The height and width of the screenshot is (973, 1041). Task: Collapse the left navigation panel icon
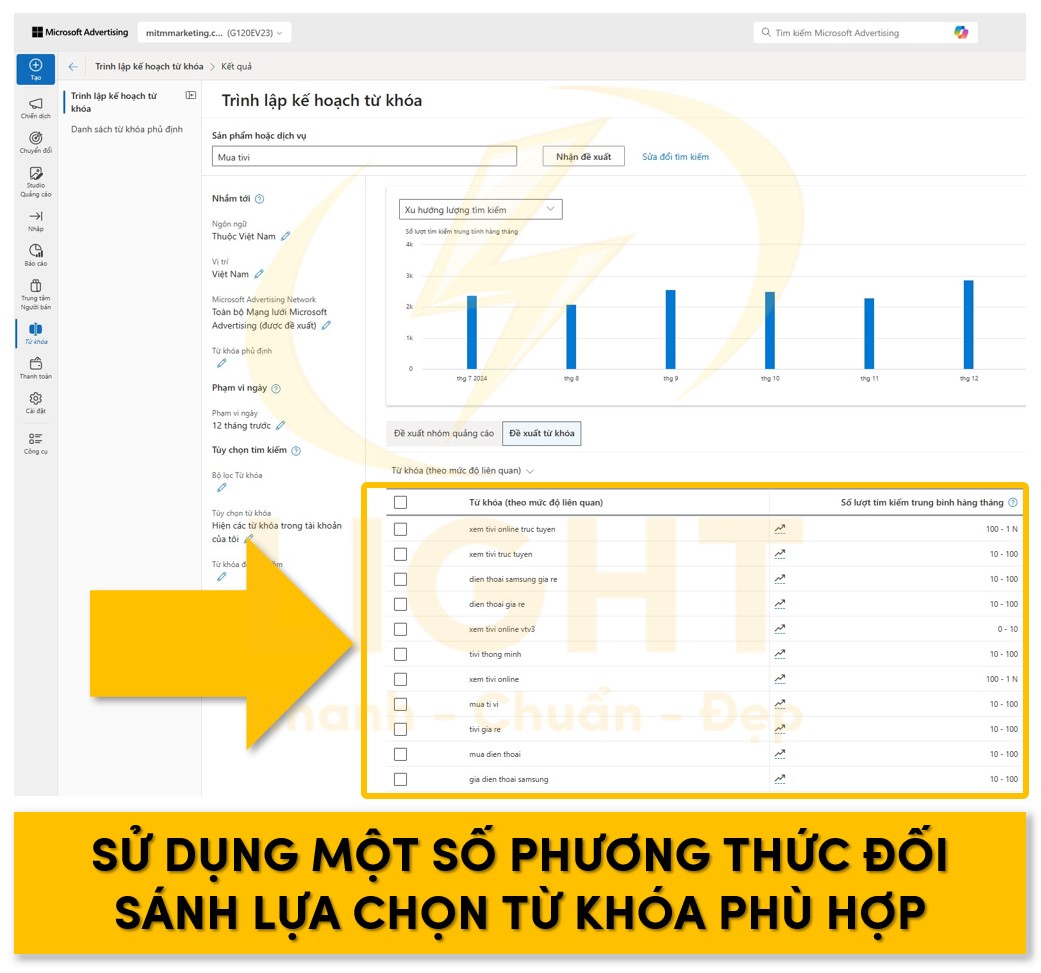pos(191,96)
